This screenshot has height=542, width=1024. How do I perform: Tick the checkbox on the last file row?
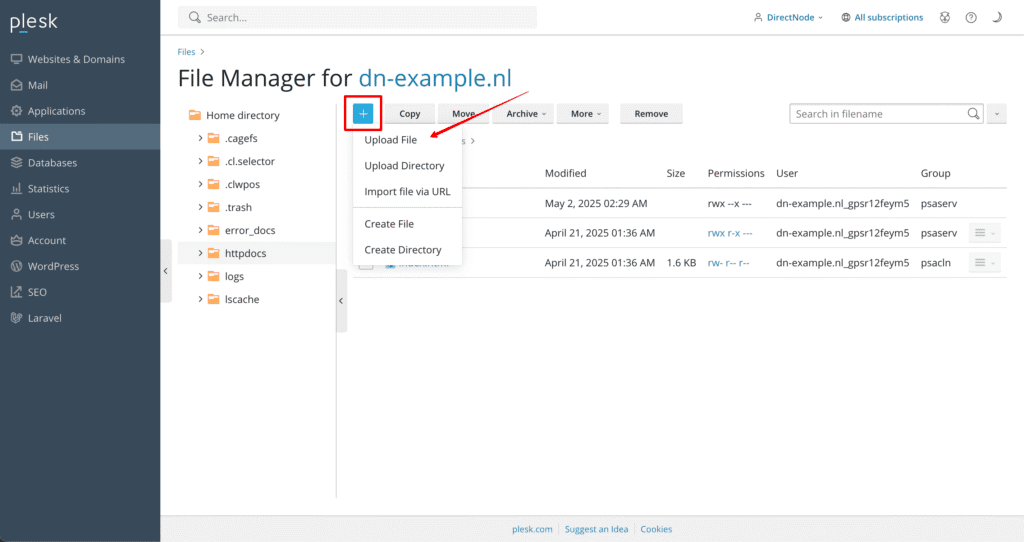366,264
